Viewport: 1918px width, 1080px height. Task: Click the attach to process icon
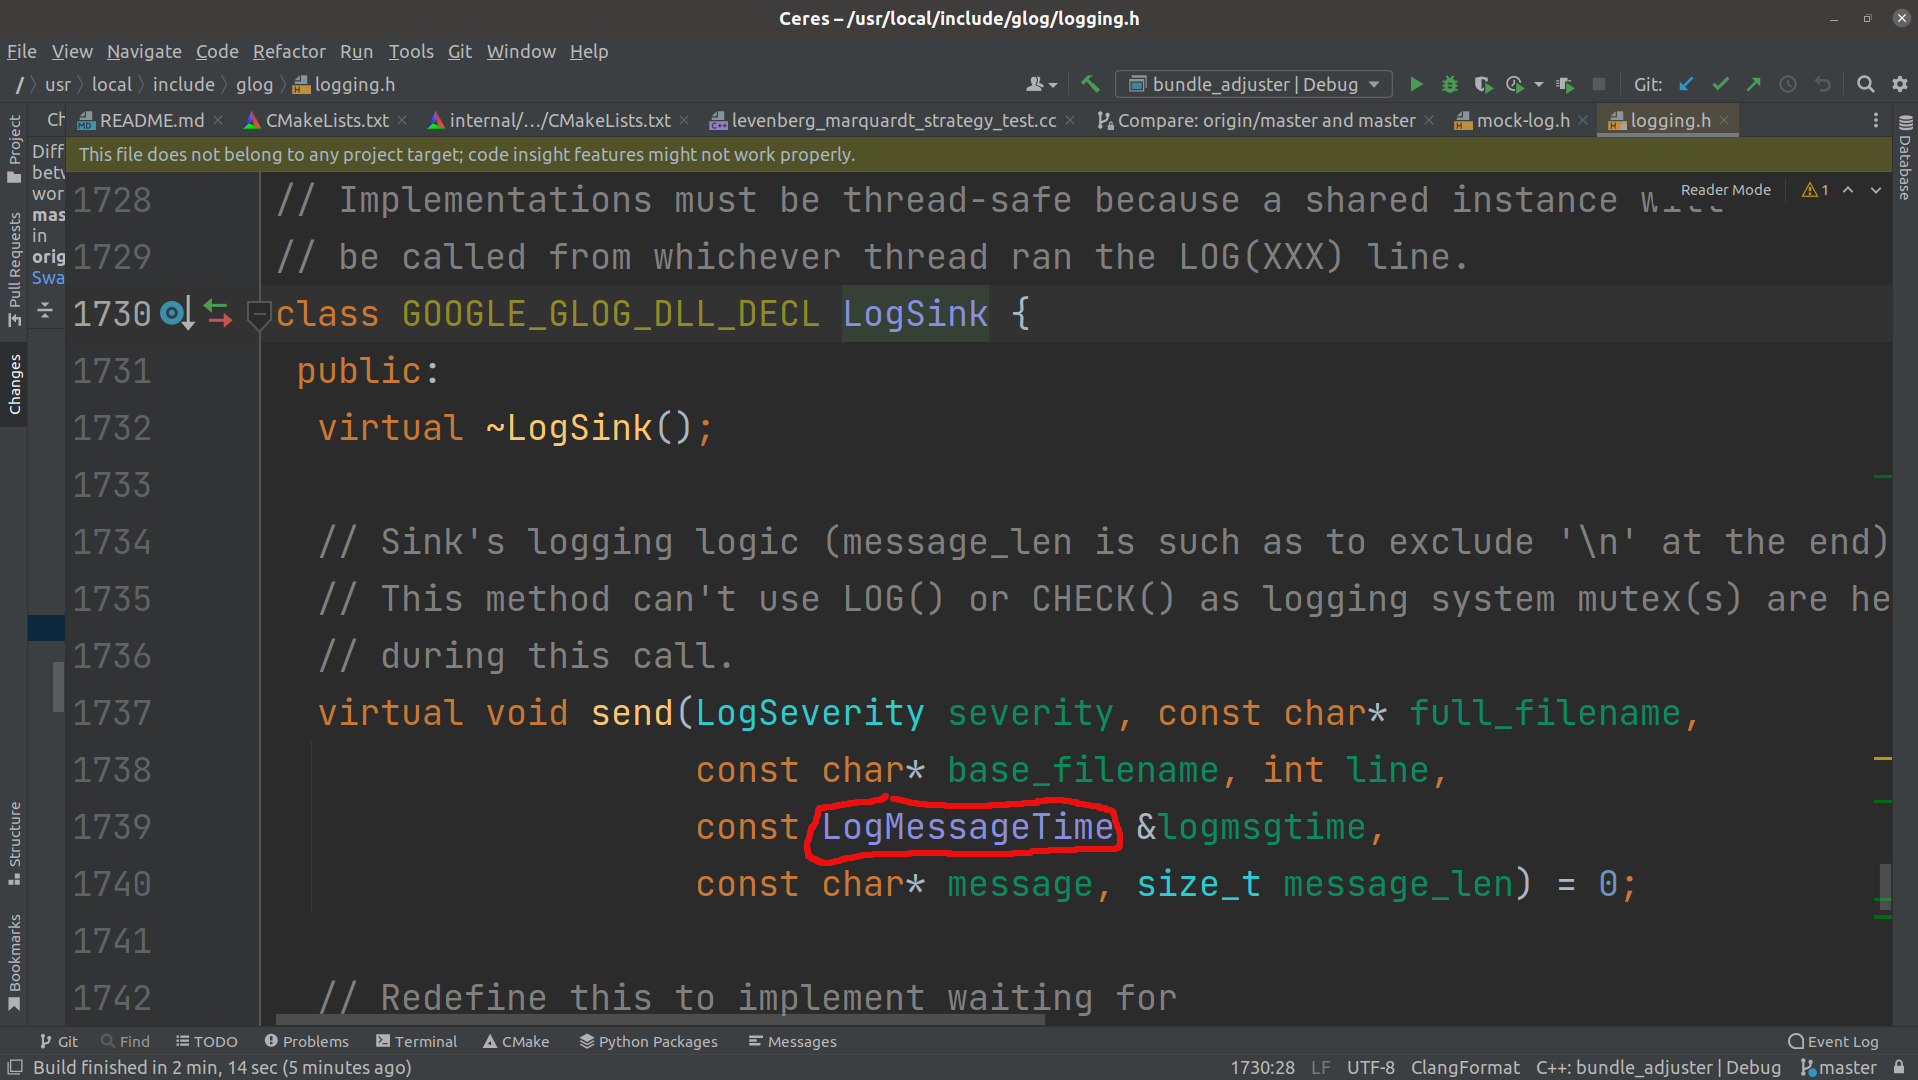coord(1565,84)
